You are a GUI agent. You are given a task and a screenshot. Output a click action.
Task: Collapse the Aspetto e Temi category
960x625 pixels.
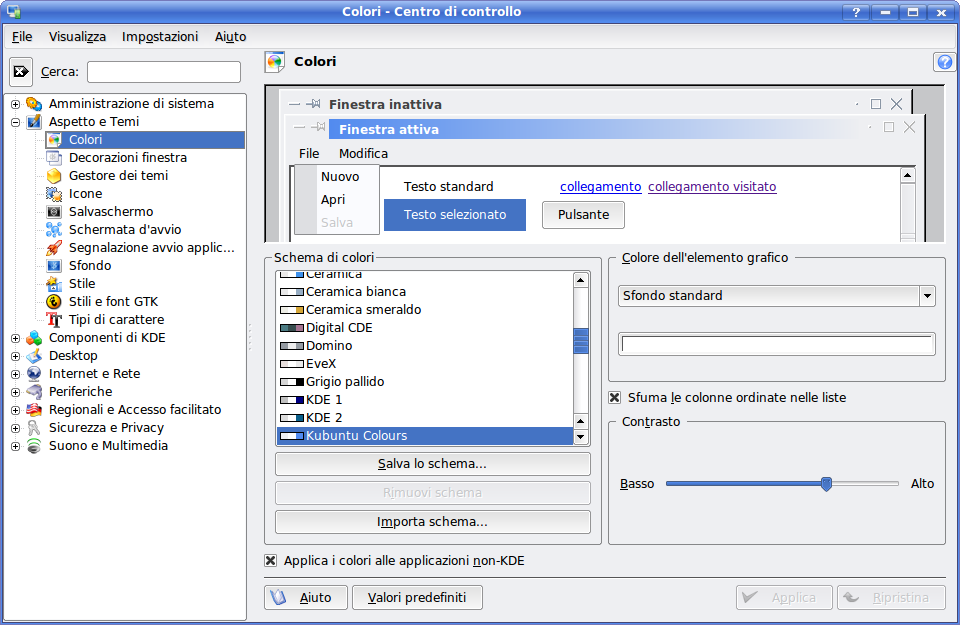pyautogui.click(x=15, y=122)
